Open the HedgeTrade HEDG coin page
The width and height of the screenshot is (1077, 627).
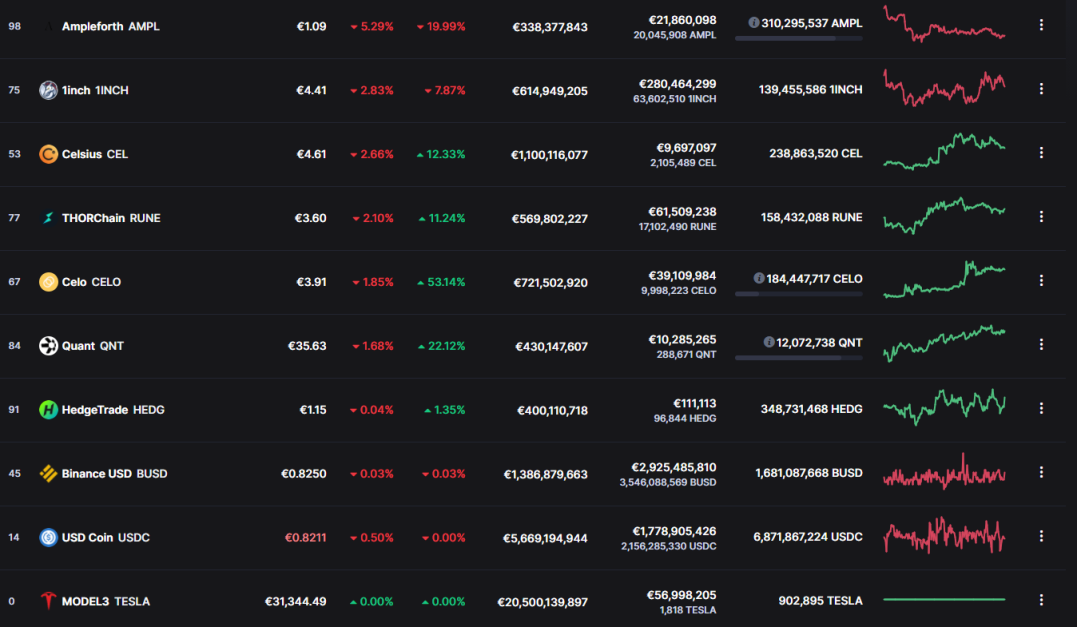pyautogui.click(x=113, y=409)
